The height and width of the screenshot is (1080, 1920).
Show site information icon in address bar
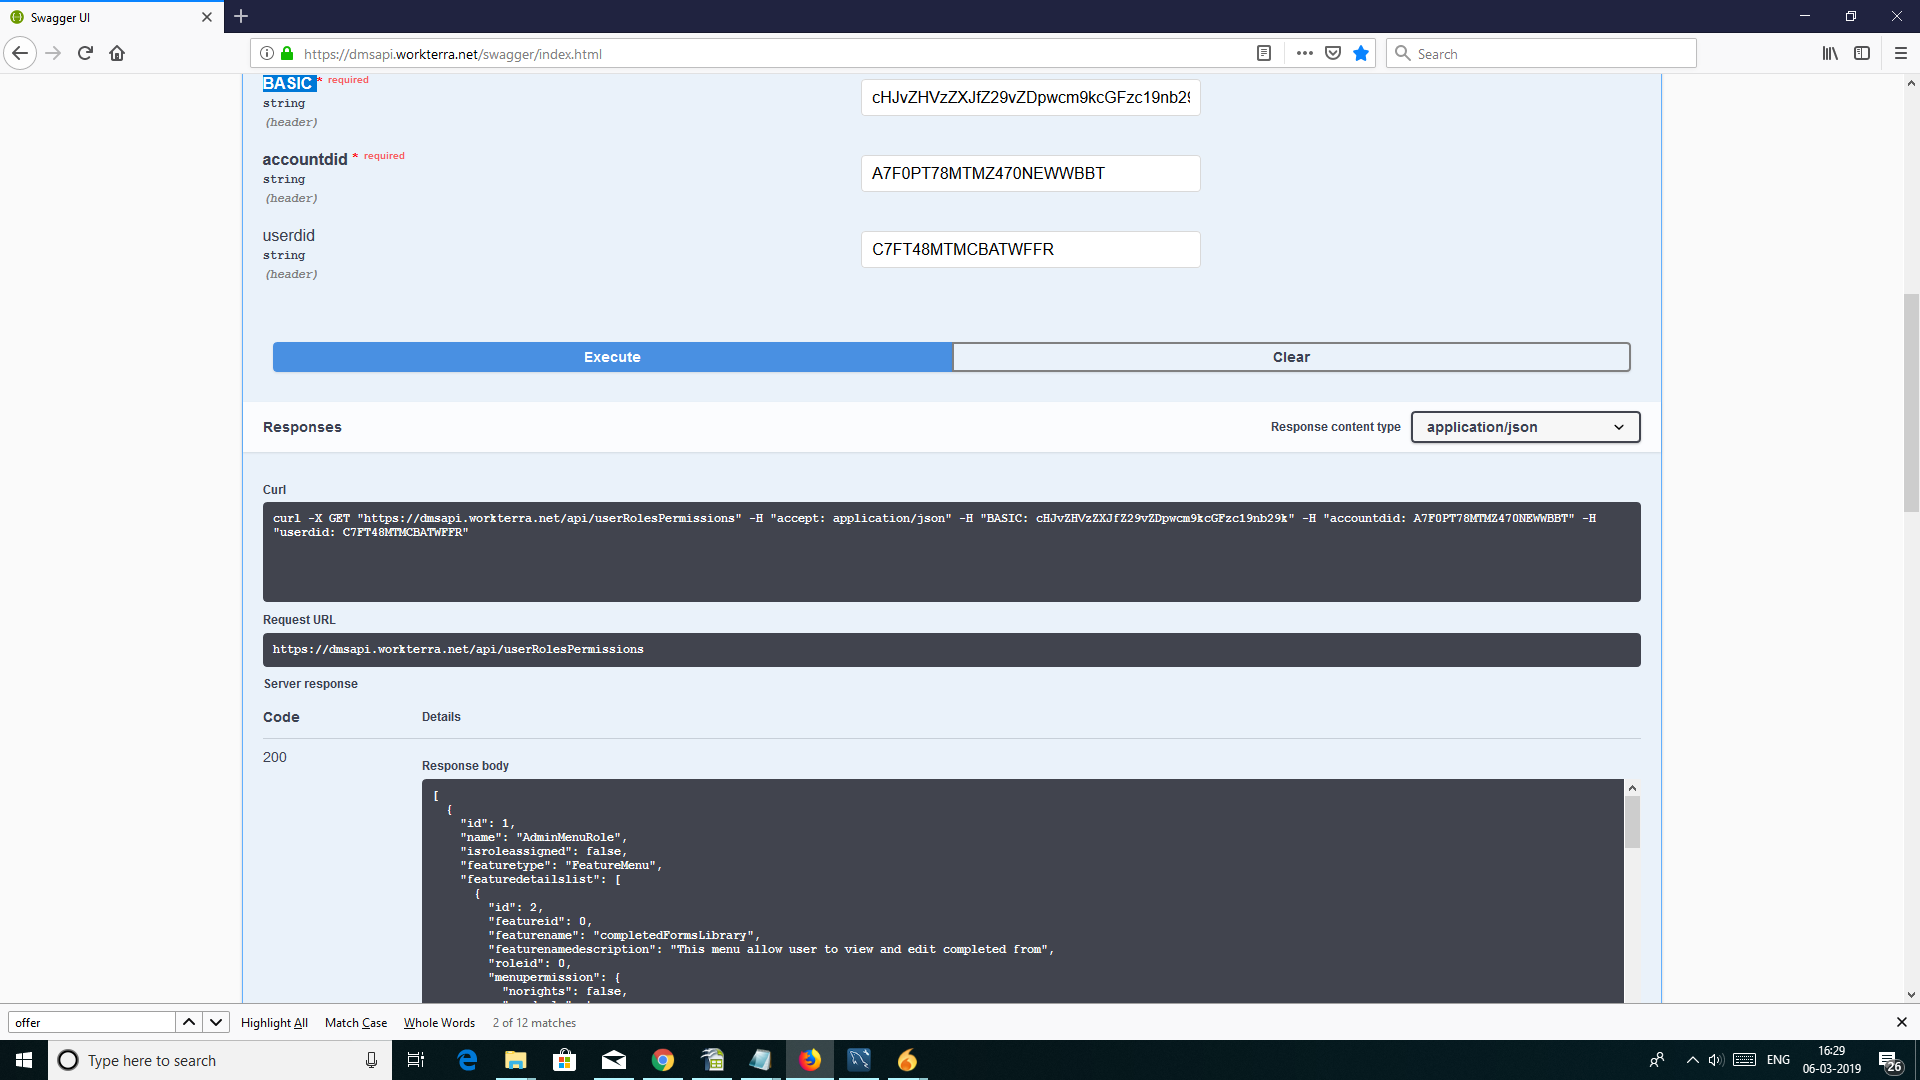[x=267, y=53]
